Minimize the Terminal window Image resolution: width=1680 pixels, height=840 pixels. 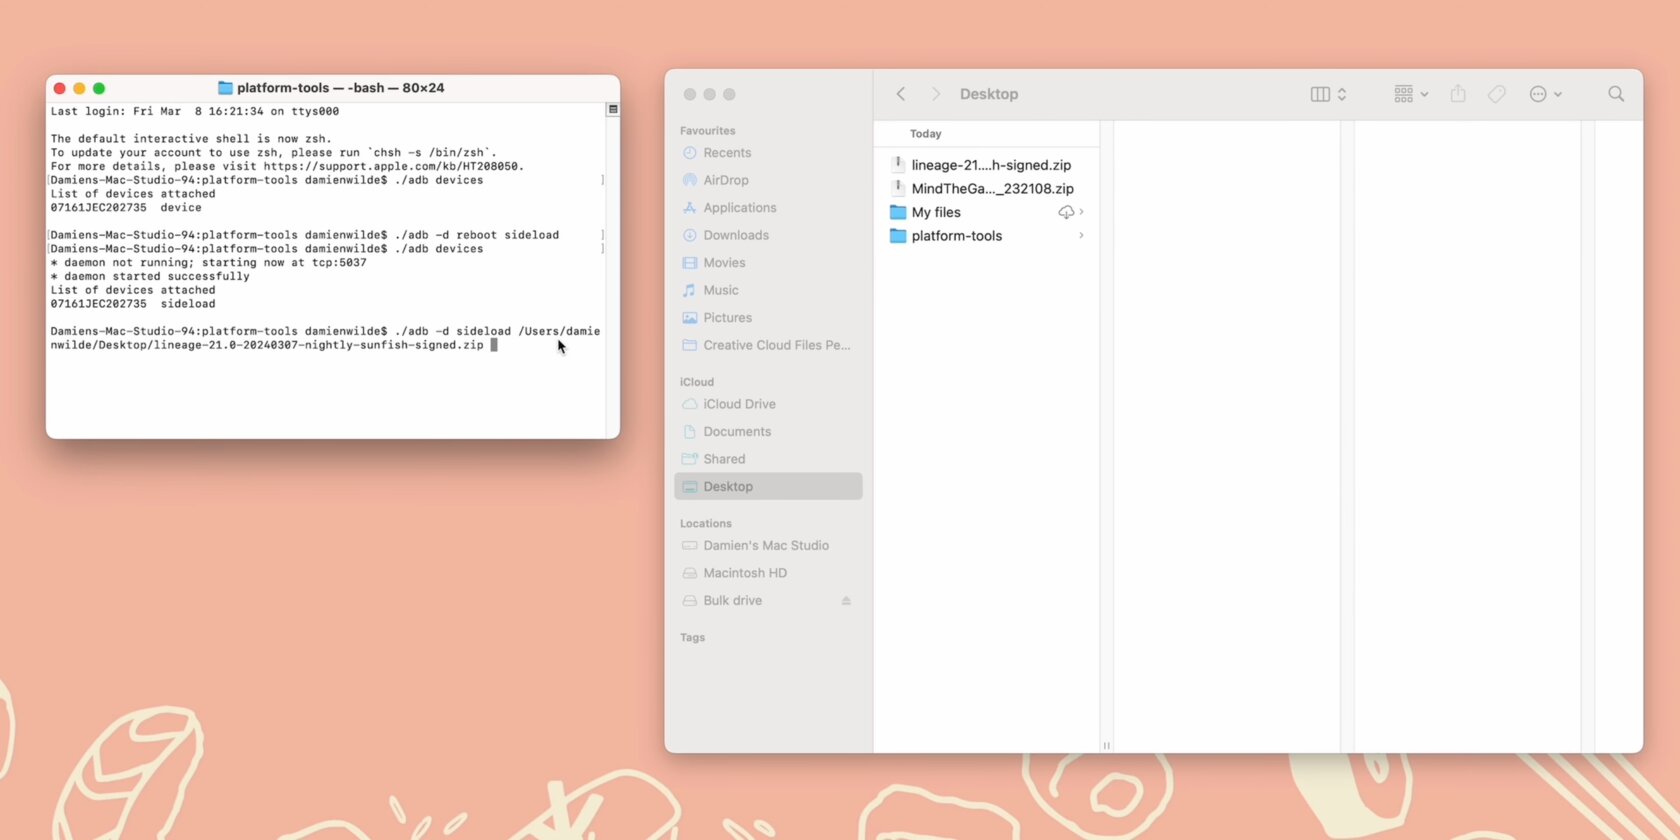pyautogui.click(x=79, y=88)
